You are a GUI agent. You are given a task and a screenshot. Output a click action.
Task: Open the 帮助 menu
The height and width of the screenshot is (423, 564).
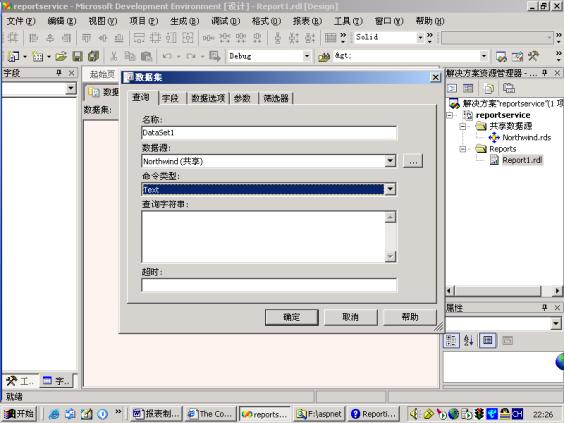pos(429,21)
